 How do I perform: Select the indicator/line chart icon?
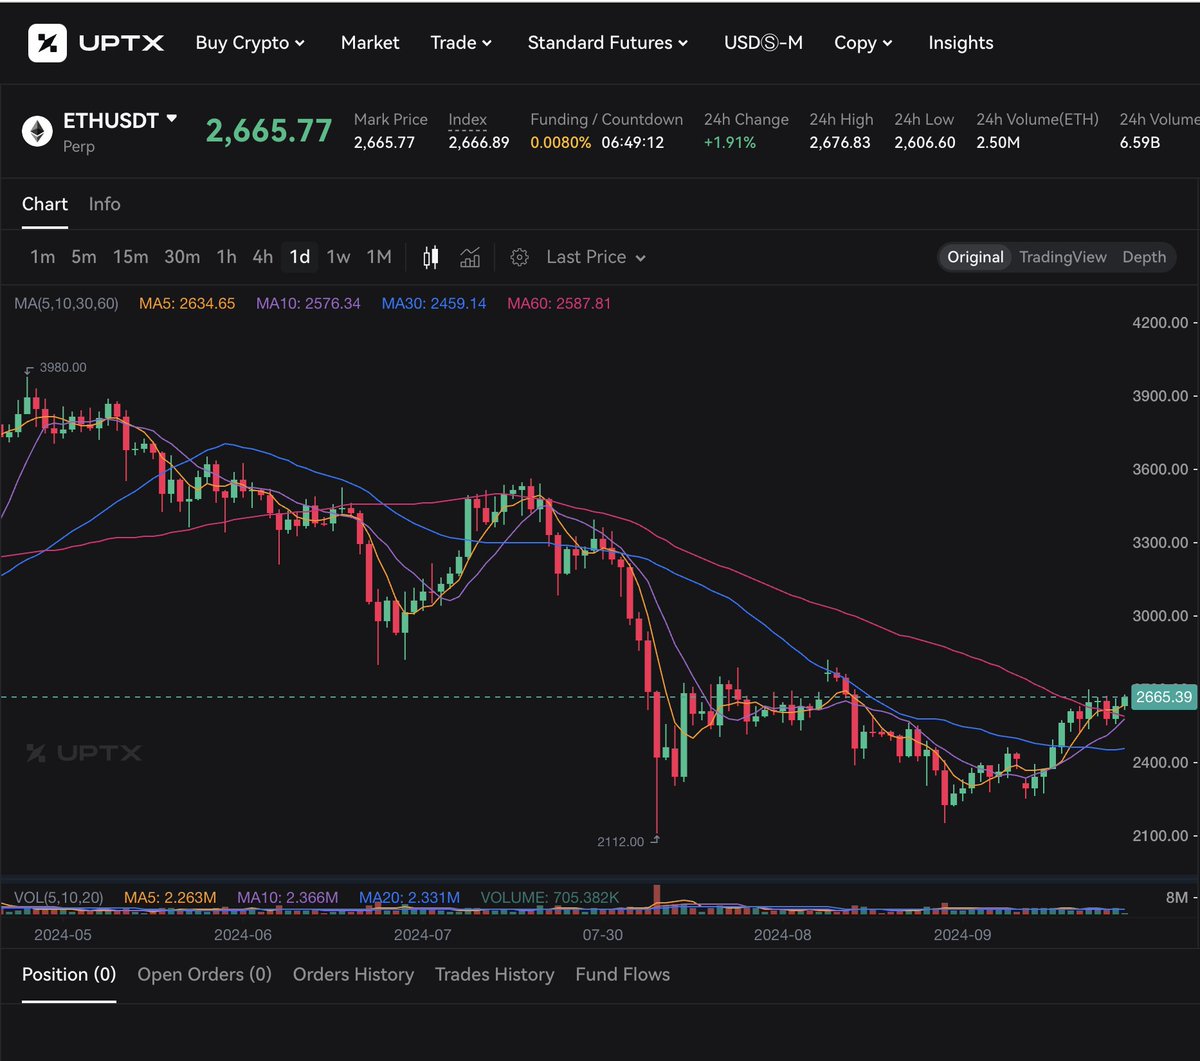[x=470, y=257]
